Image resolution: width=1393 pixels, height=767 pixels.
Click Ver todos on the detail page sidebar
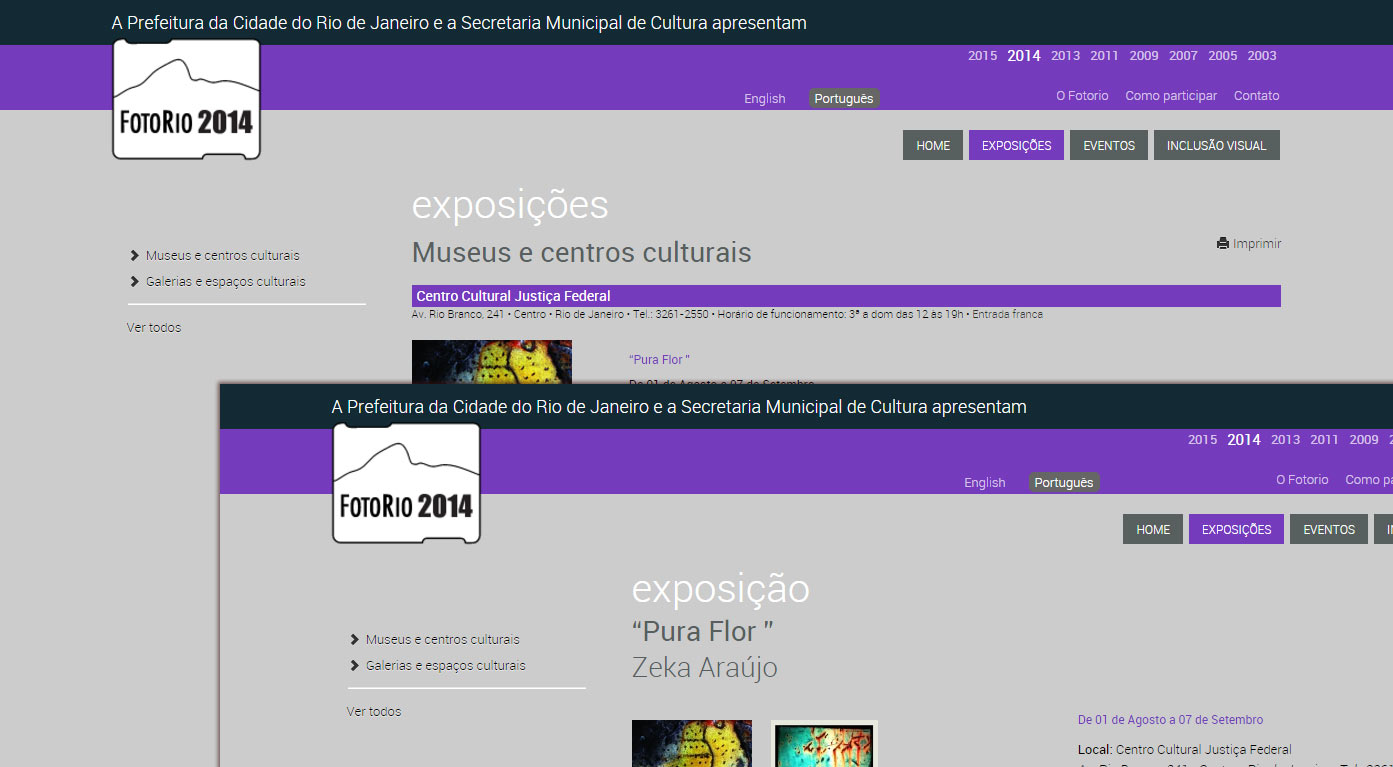click(374, 711)
